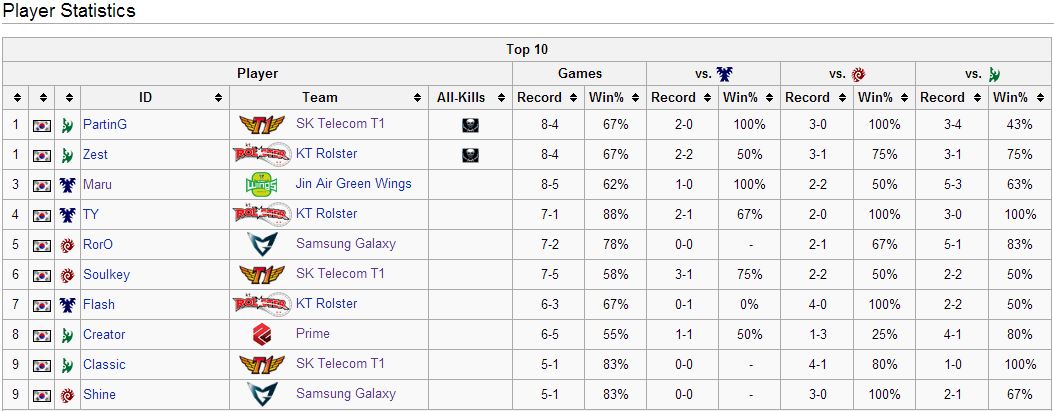Click Samsung Galaxy link in Shine's row
This screenshot has height=411, width=1054.
point(345,394)
